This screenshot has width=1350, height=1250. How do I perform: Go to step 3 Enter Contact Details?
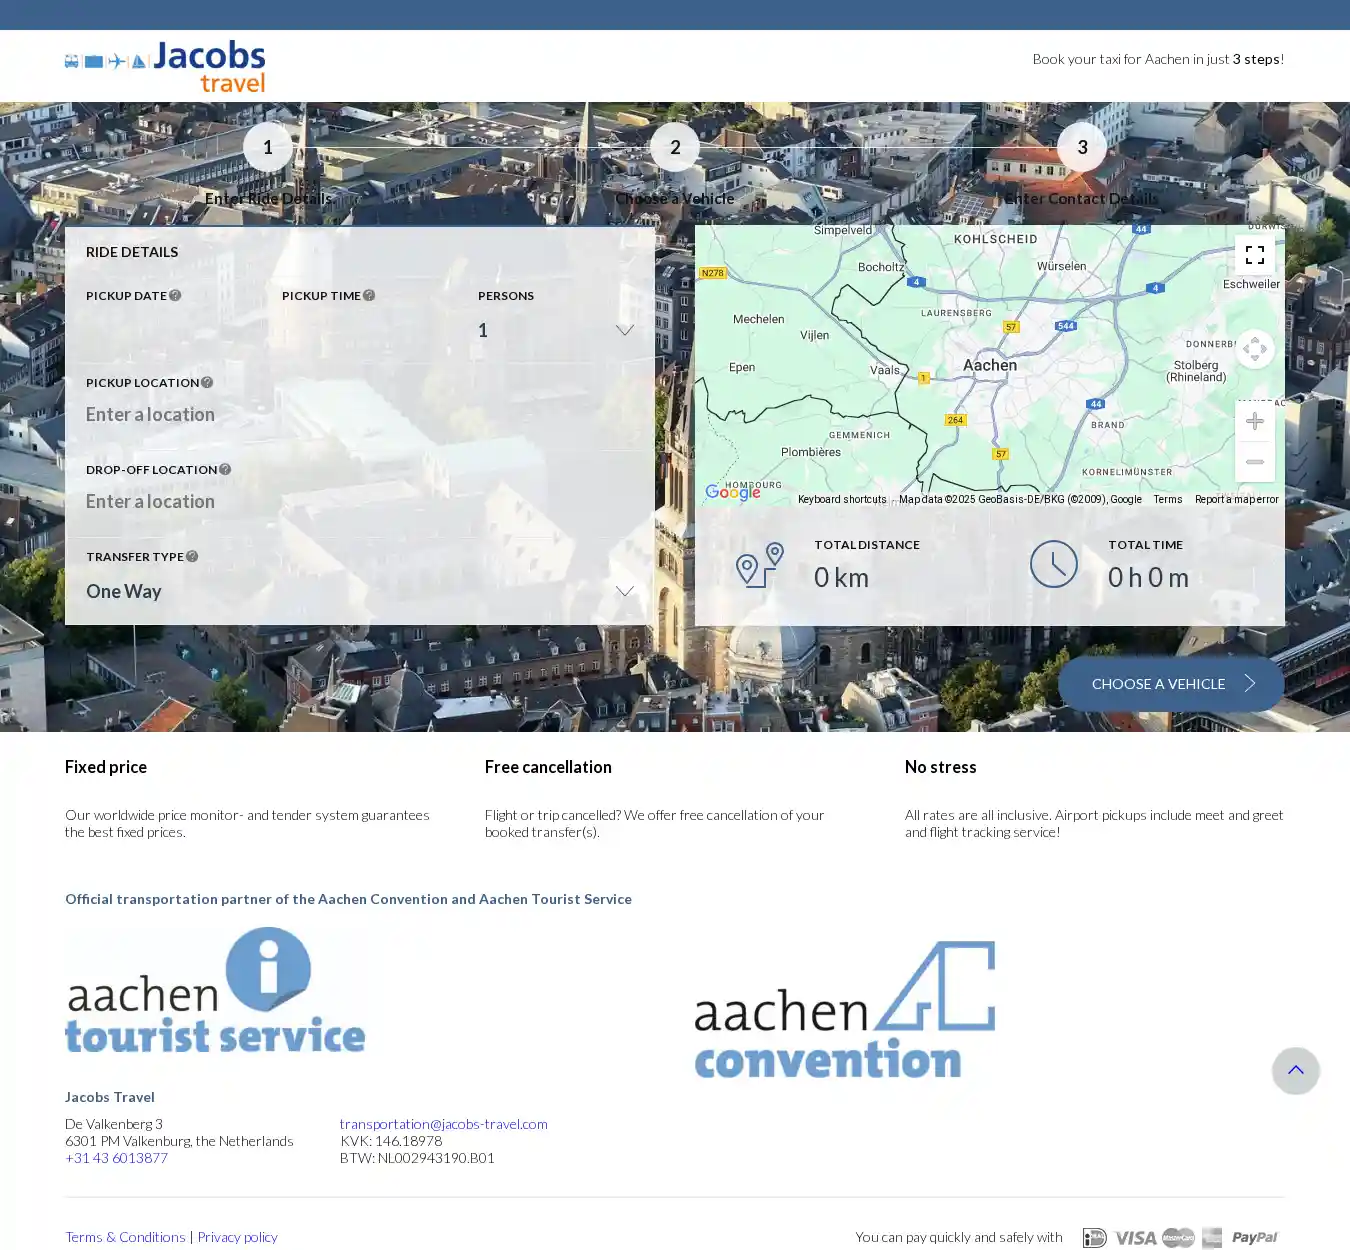point(1082,148)
